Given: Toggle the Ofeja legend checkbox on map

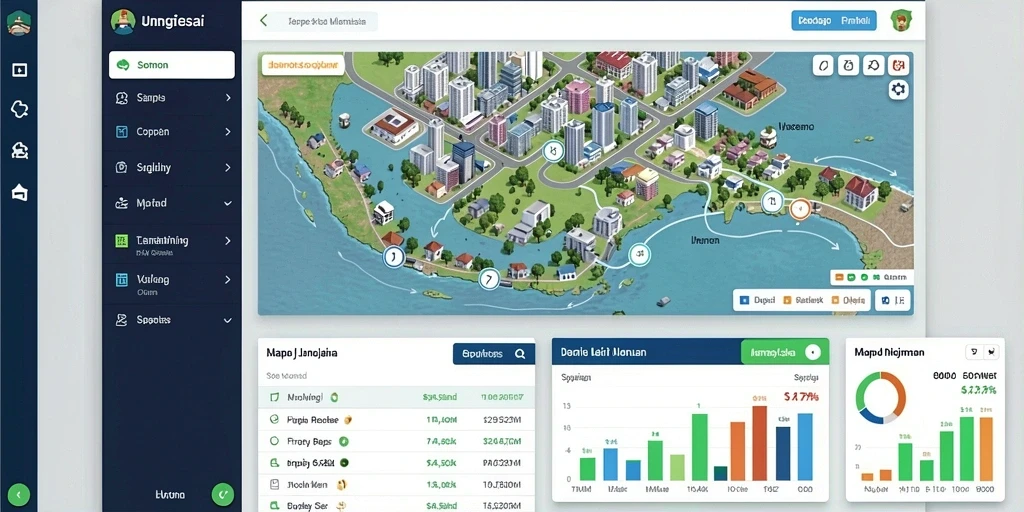Looking at the screenshot, I should point(835,300).
